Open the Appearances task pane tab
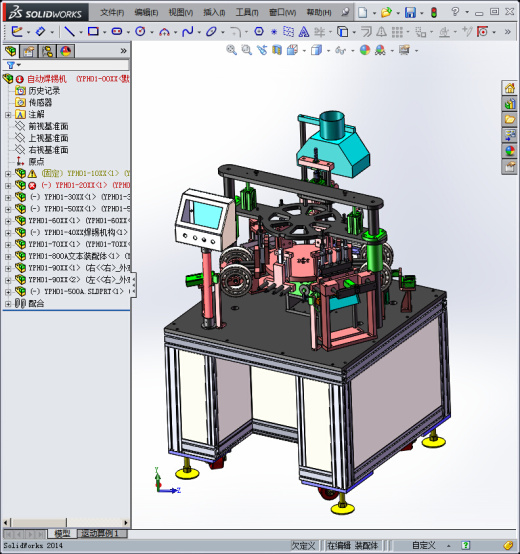Viewport: 520px width, 554px height. pos(509,151)
